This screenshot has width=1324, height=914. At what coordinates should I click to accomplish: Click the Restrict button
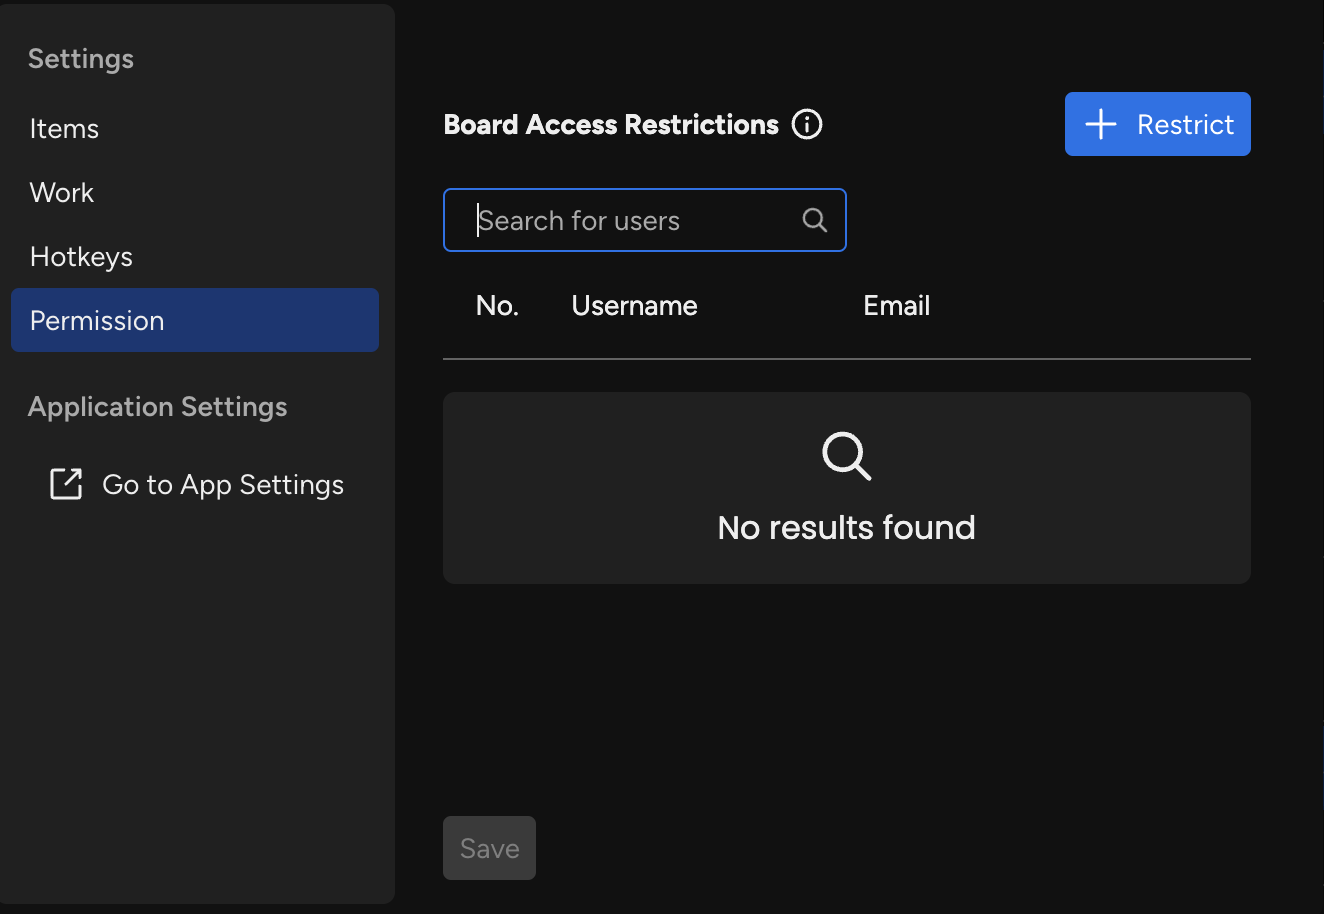[1157, 124]
